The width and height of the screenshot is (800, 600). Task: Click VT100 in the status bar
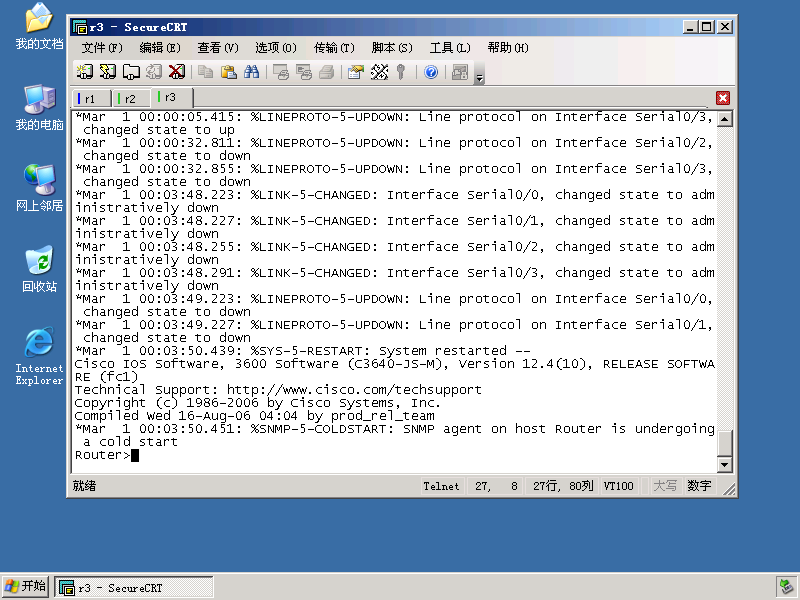click(618, 486)
